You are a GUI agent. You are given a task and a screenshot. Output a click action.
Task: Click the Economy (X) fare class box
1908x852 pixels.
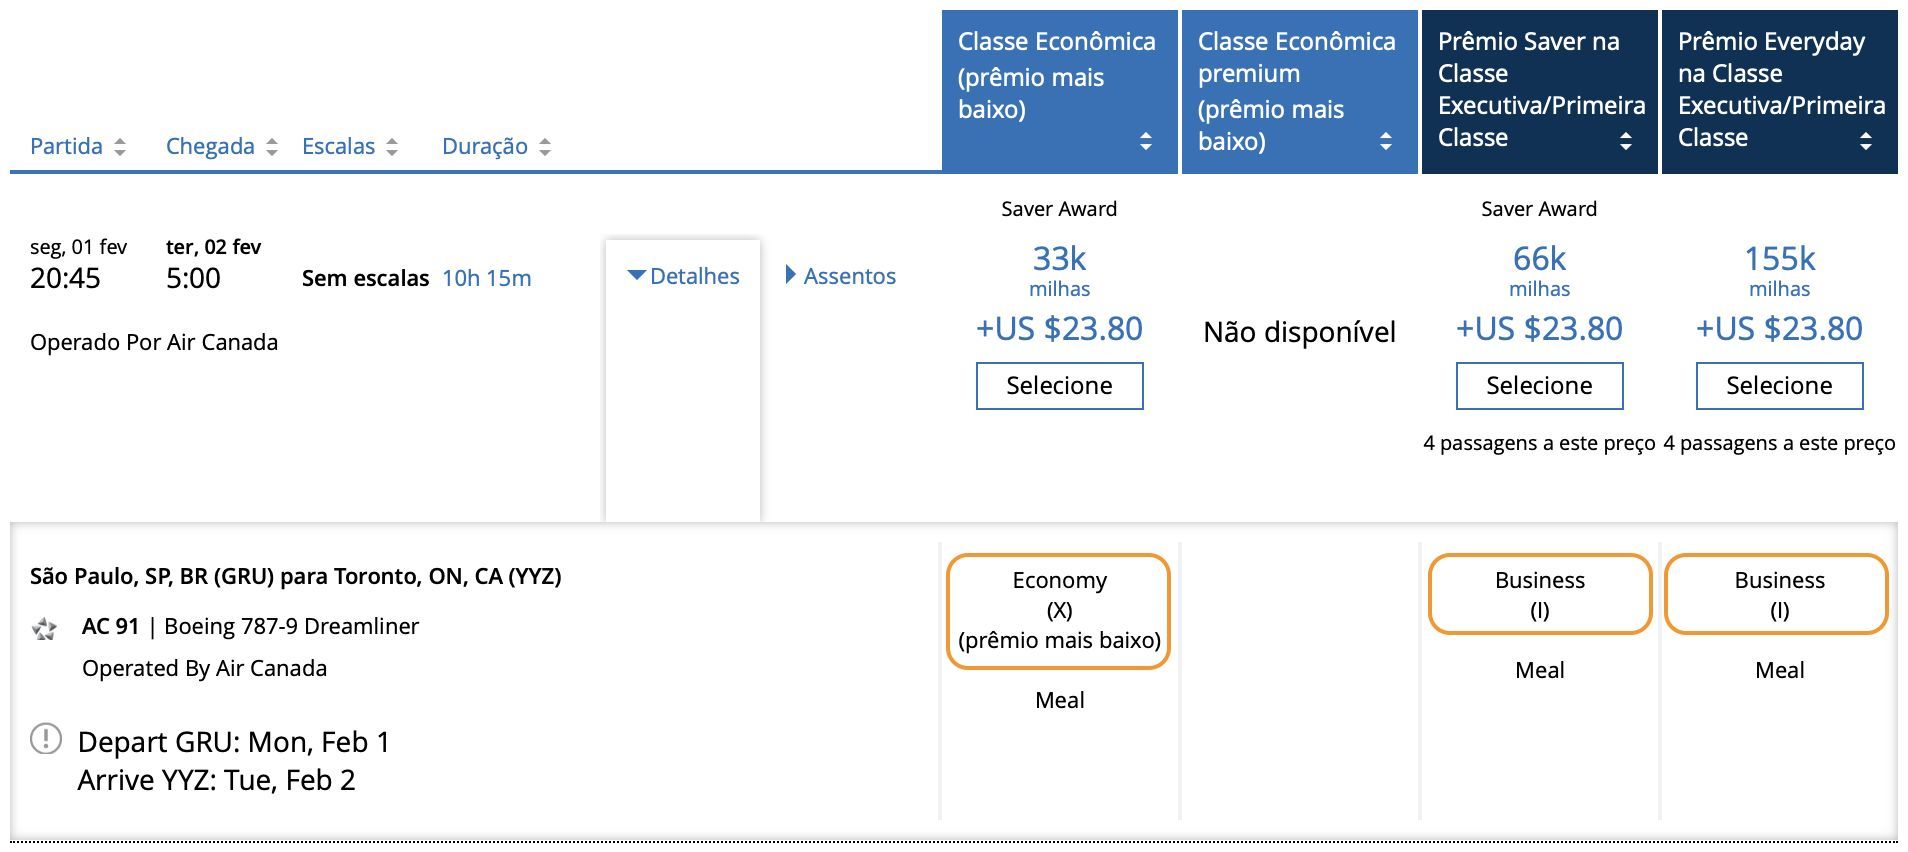[1059, 610]
